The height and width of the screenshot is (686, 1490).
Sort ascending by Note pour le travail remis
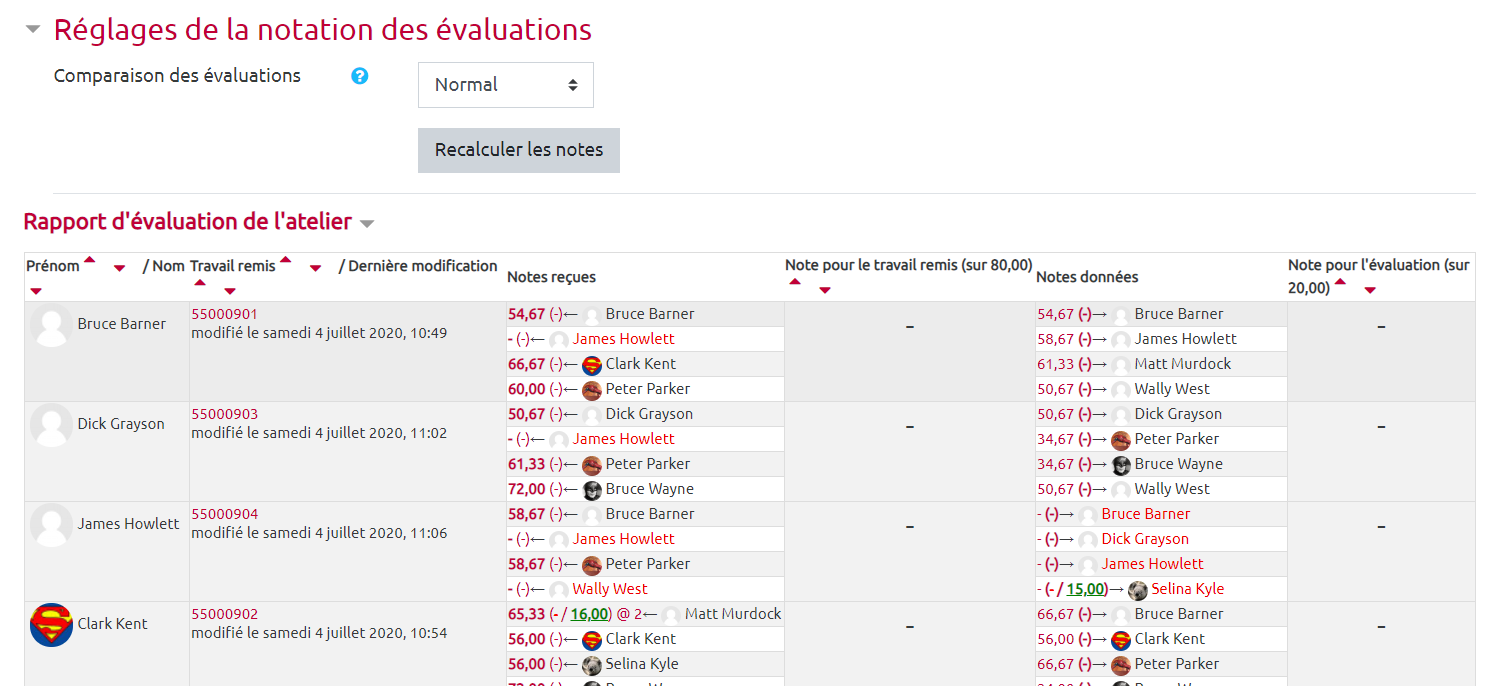click(795, 283)
